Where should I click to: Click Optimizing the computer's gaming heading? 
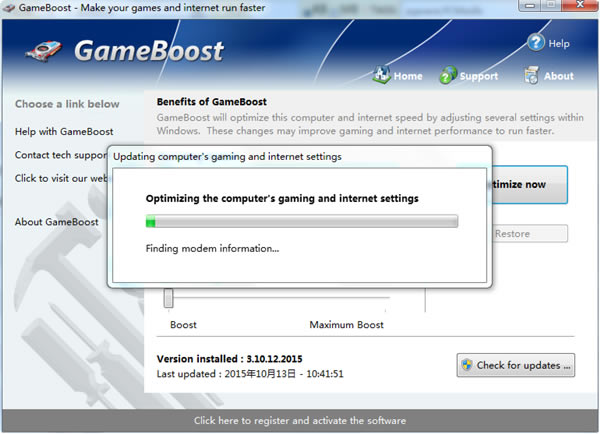[282, 198]
